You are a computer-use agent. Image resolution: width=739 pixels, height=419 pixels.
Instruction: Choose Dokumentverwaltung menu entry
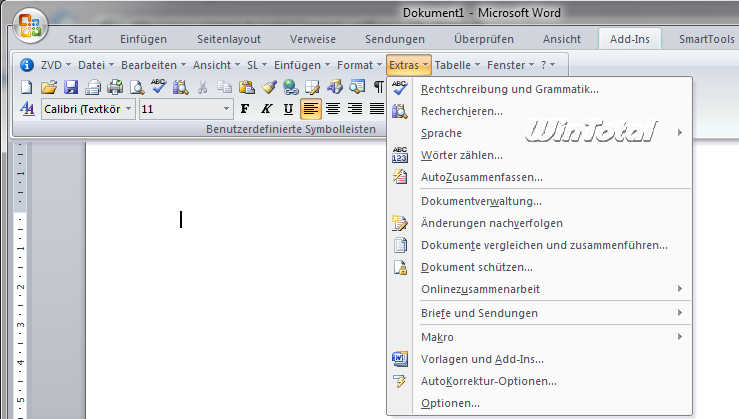(x=539, y=201)
